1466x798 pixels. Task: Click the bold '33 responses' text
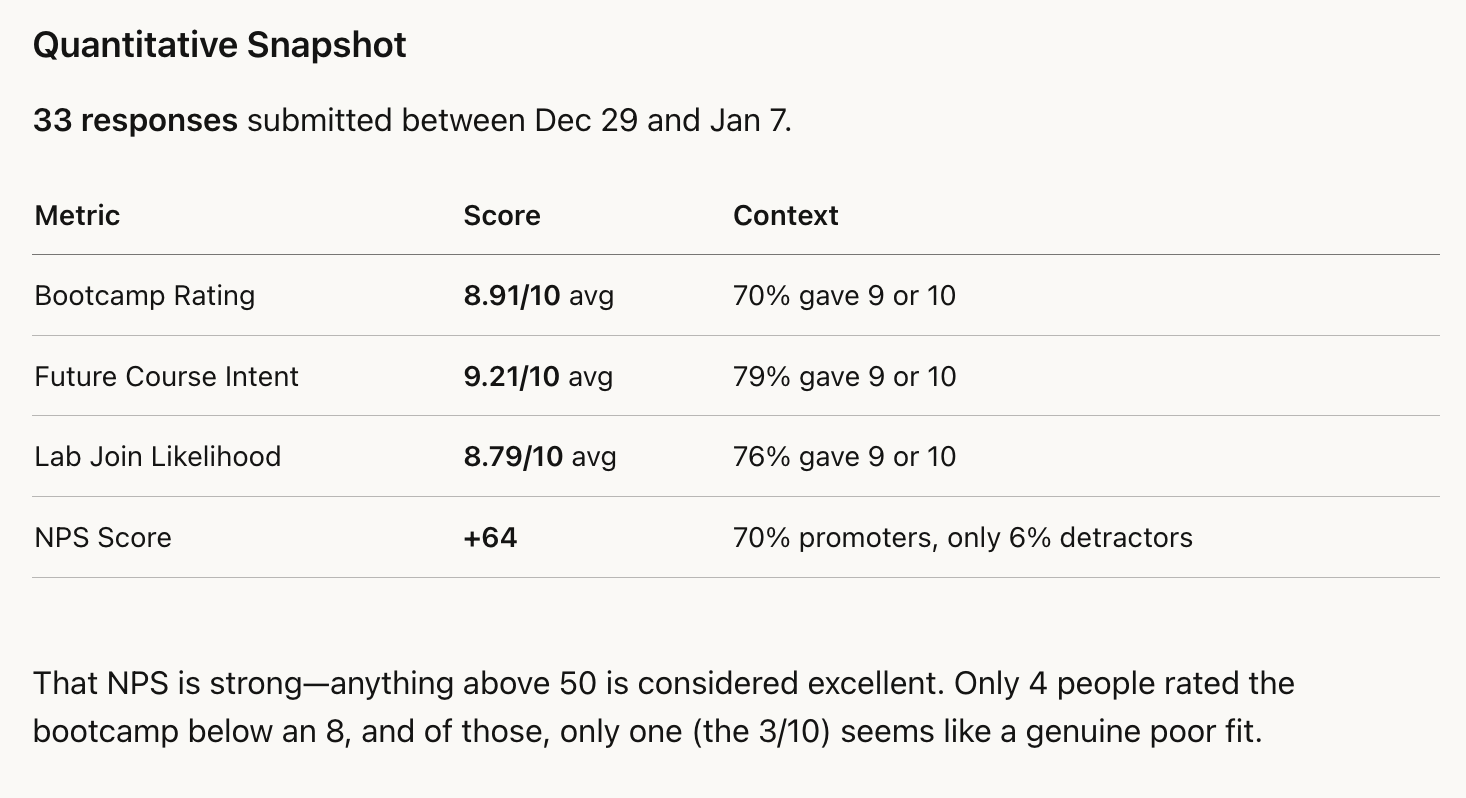point(135,121)
